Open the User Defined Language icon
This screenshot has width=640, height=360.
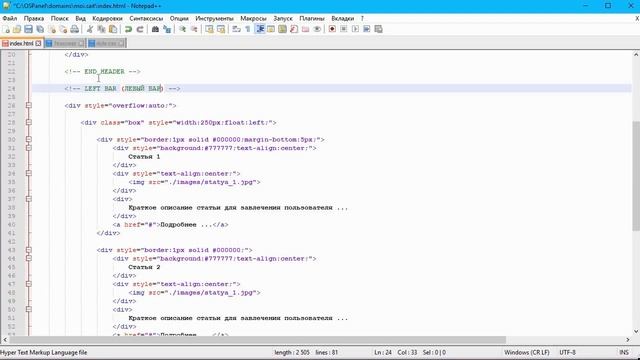[x=271, y=29]
